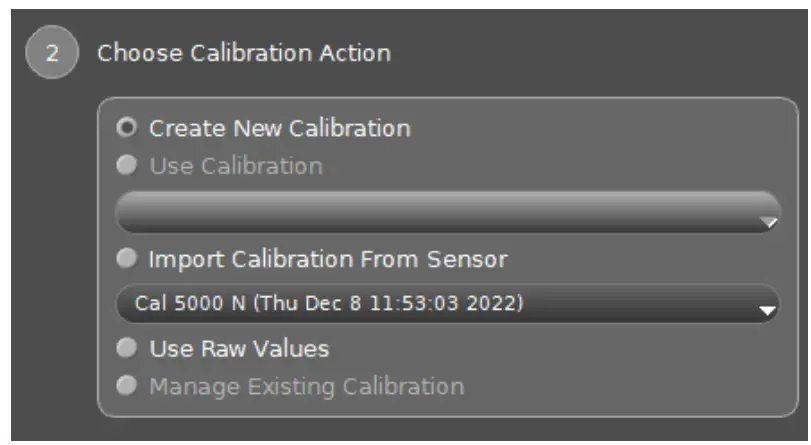Viewport: 811px width, 445px height.
Task: Enable the Import Calibration From Sensor option
Action: pos(127,260)
